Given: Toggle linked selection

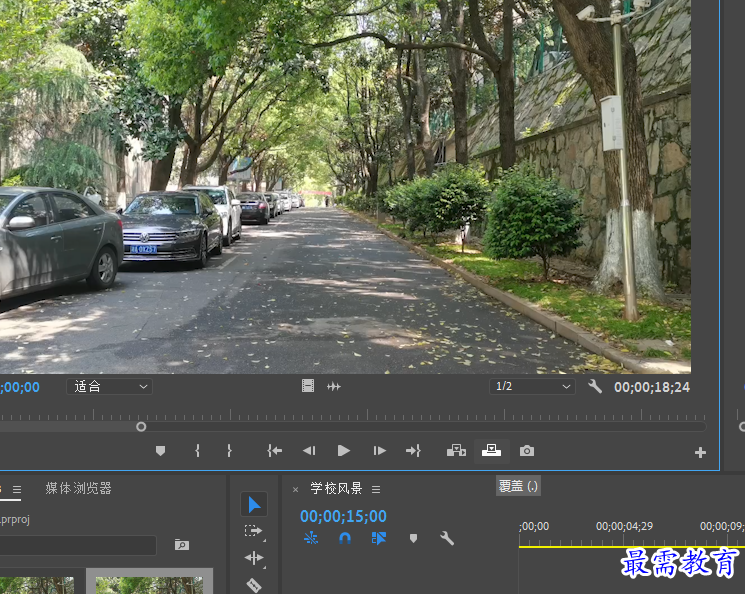Looking at the screenshot, I should (379, 538).
